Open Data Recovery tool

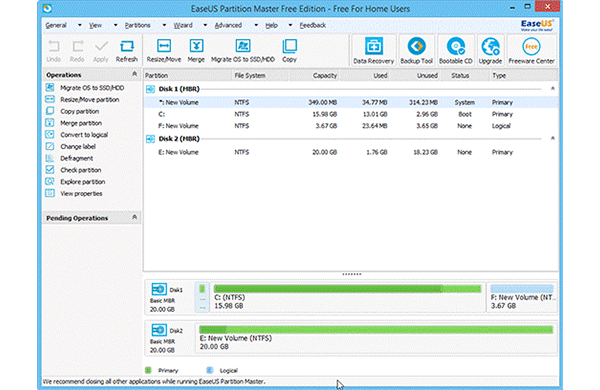point(373,51)
